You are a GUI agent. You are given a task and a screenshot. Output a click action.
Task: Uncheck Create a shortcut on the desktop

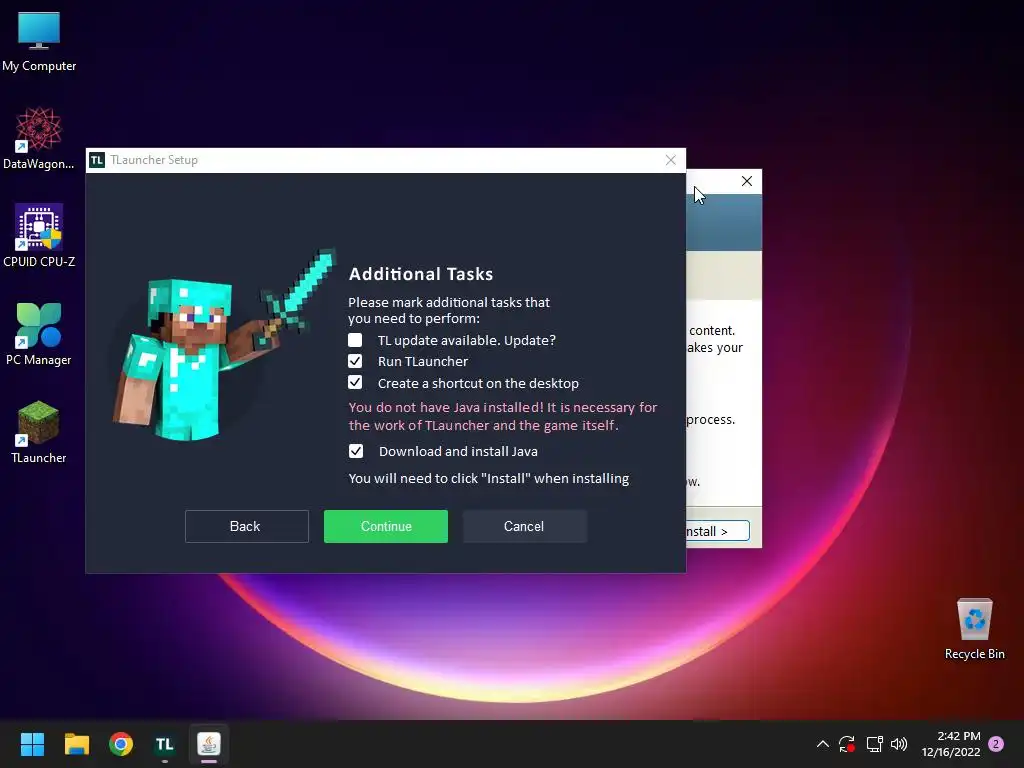[x=355, y=383]
